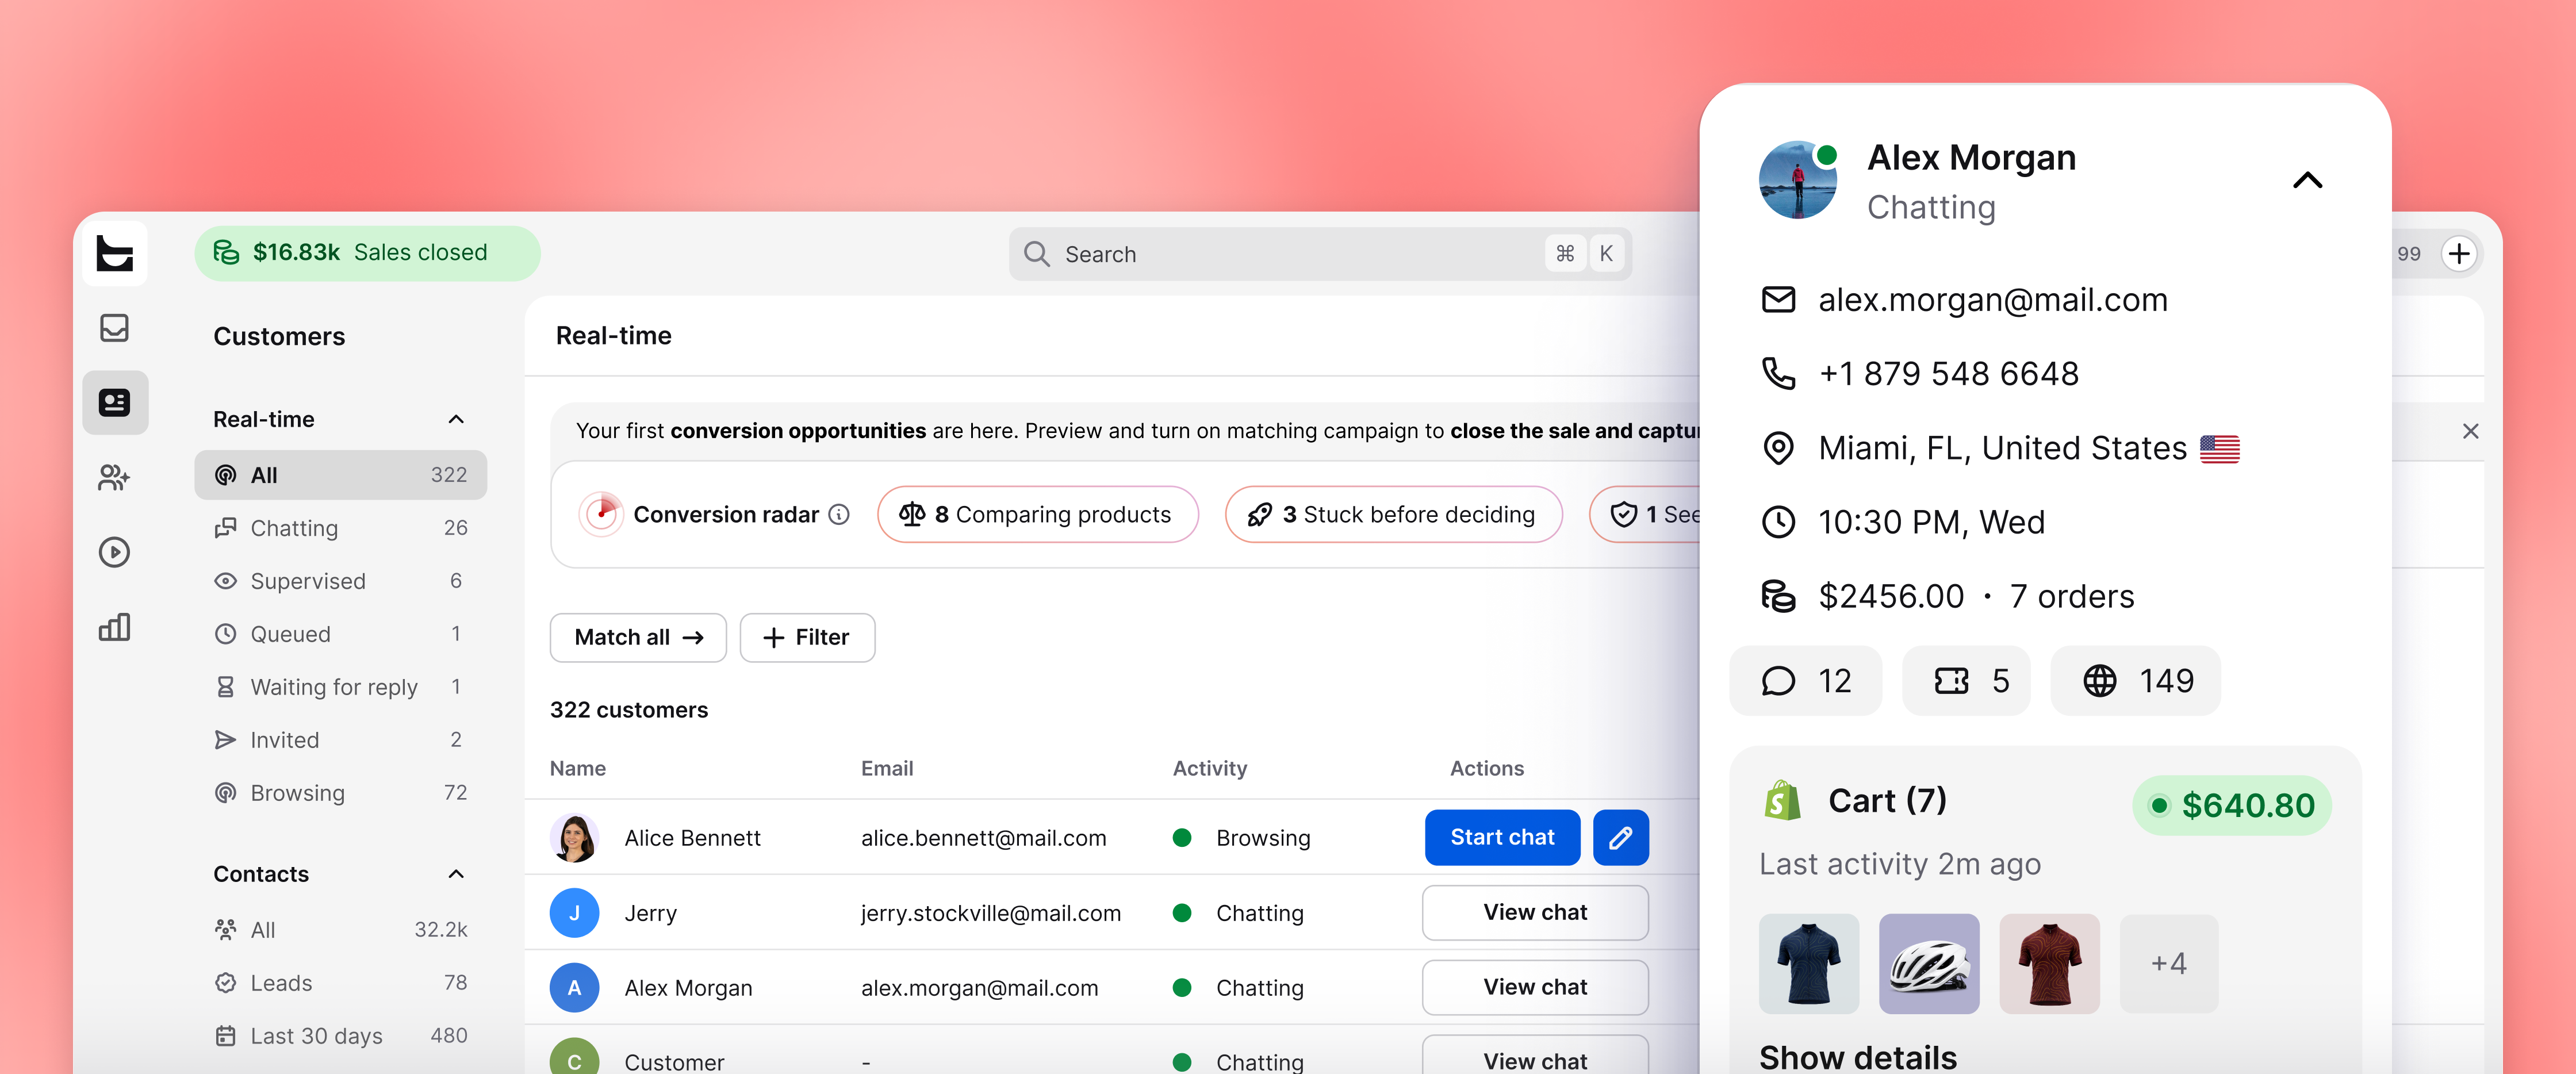Collapse the Contacts sidebar section
This screenshot has width=2576, height=1074.
pyautogui.click(x=456, y=874)
